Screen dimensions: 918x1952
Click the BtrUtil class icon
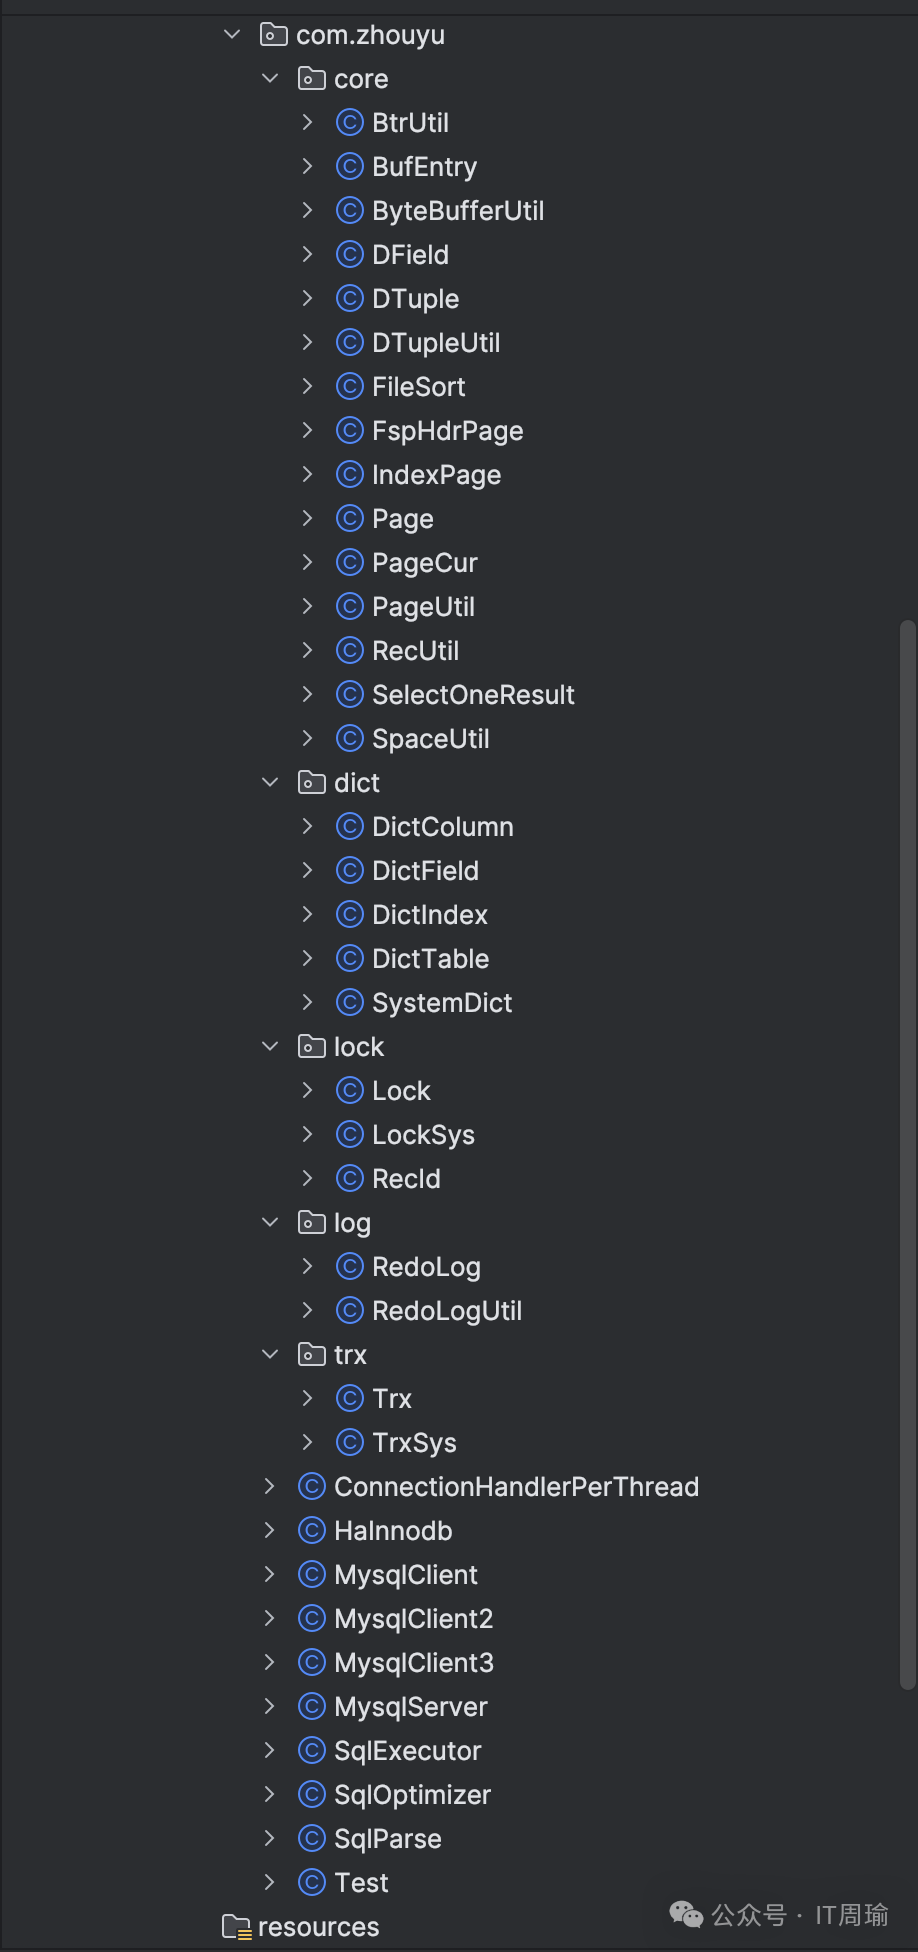(x=349, y=123)
